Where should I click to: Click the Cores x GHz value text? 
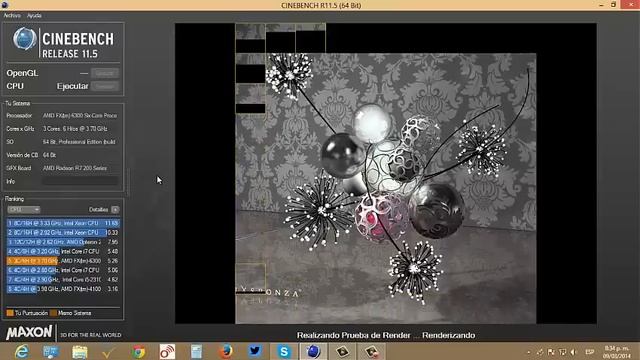(75, 129)
